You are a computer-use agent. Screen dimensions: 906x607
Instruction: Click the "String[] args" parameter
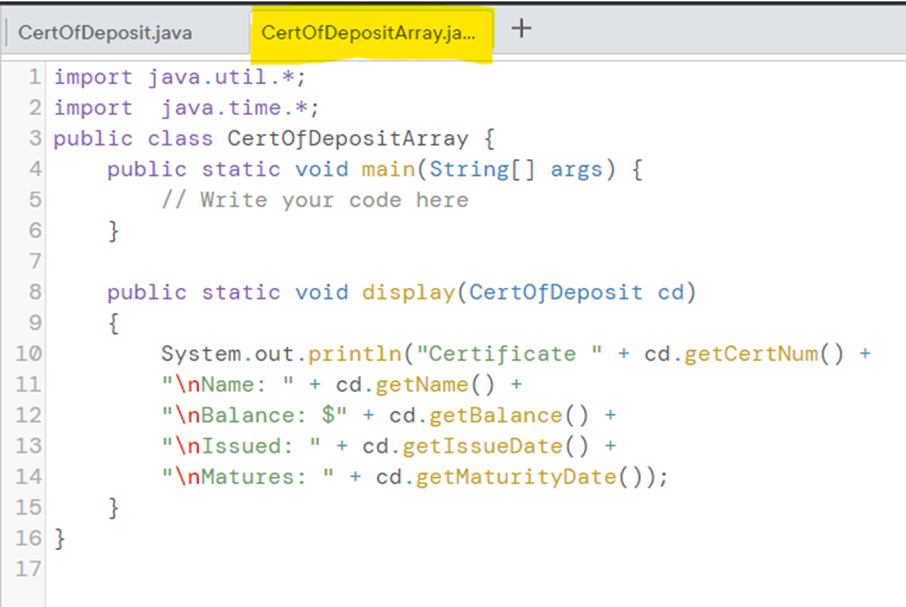(516, 169)
